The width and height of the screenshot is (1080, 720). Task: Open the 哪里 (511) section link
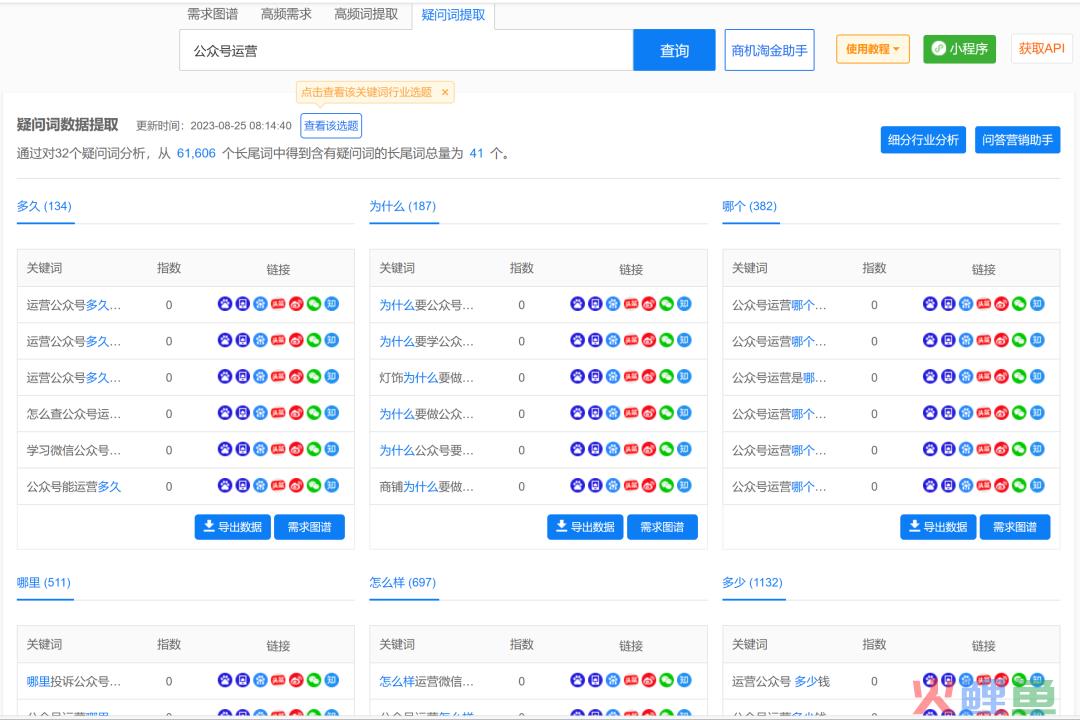tap(43, 583)
